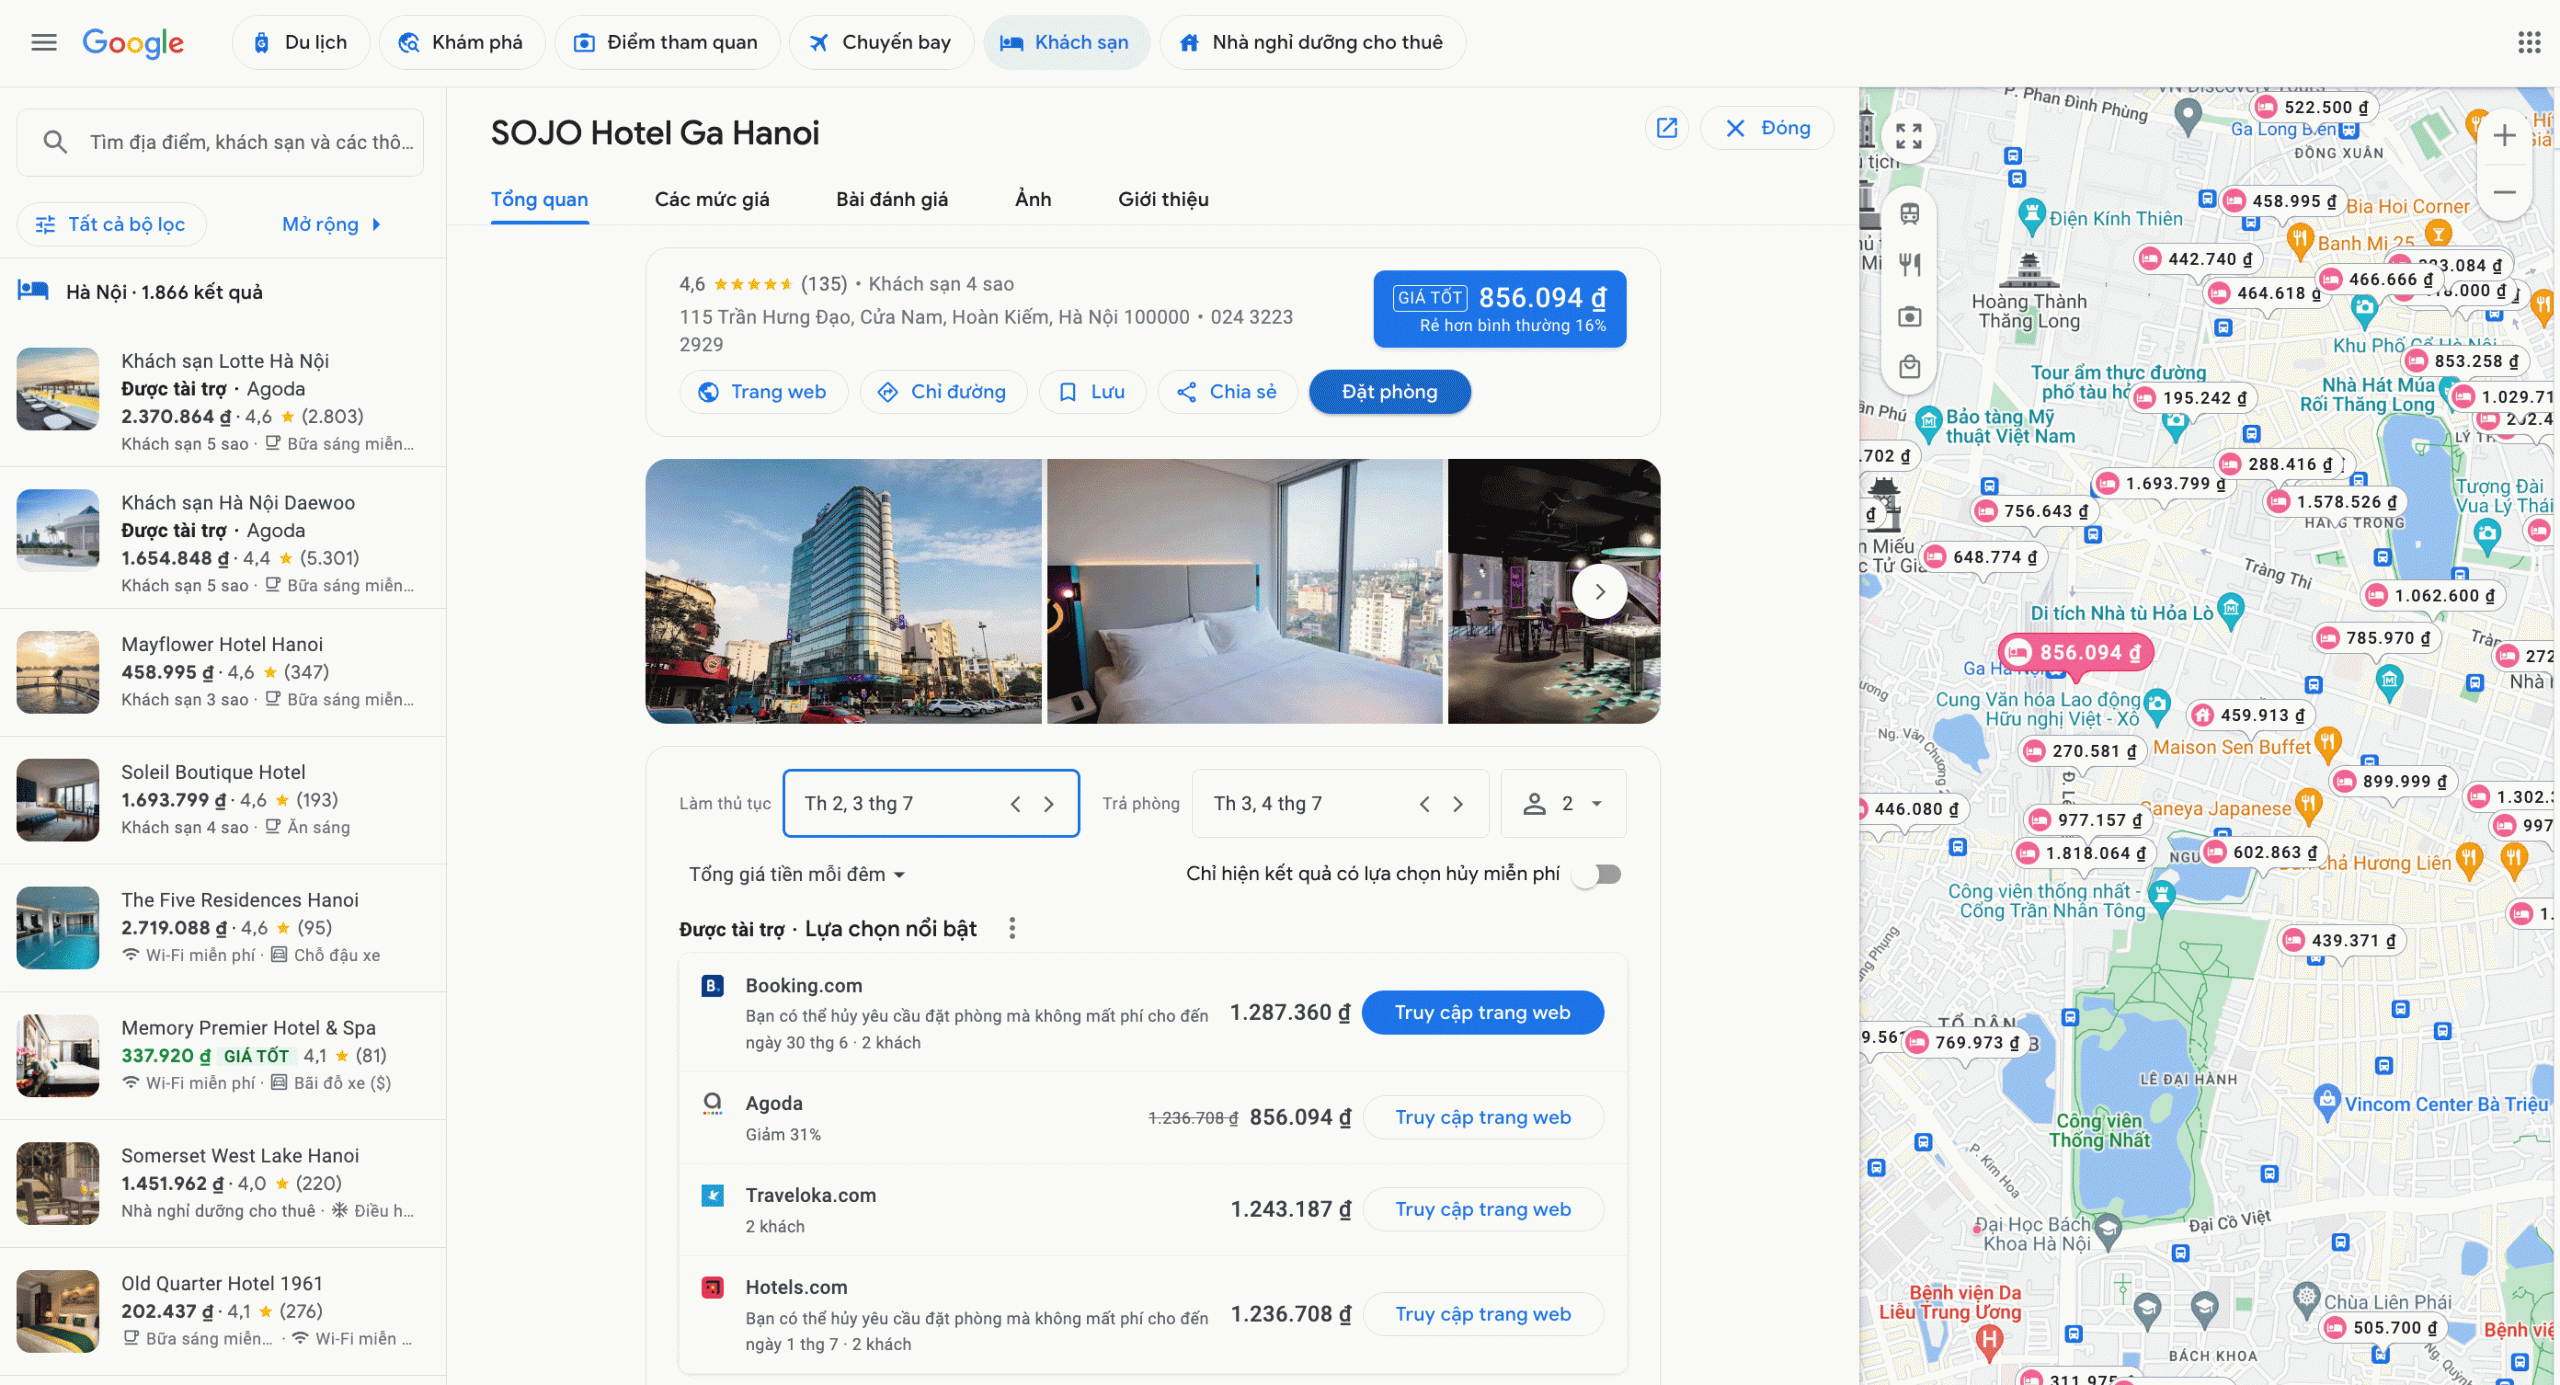Get directions with 'Chỉ đường'
2560x1385 pixels.
[x=943, y=392]
